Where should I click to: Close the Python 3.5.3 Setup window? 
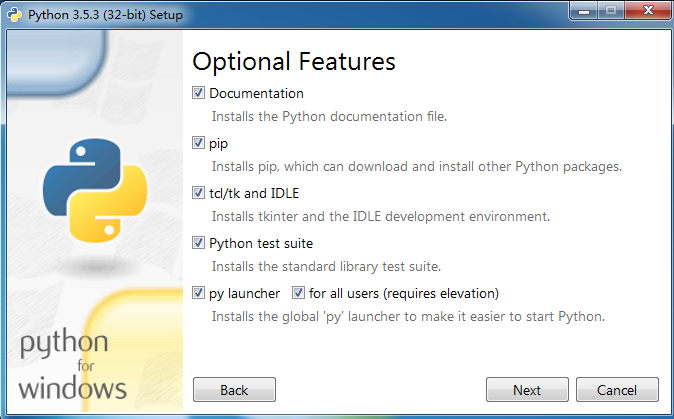click(x=646, y=12)
